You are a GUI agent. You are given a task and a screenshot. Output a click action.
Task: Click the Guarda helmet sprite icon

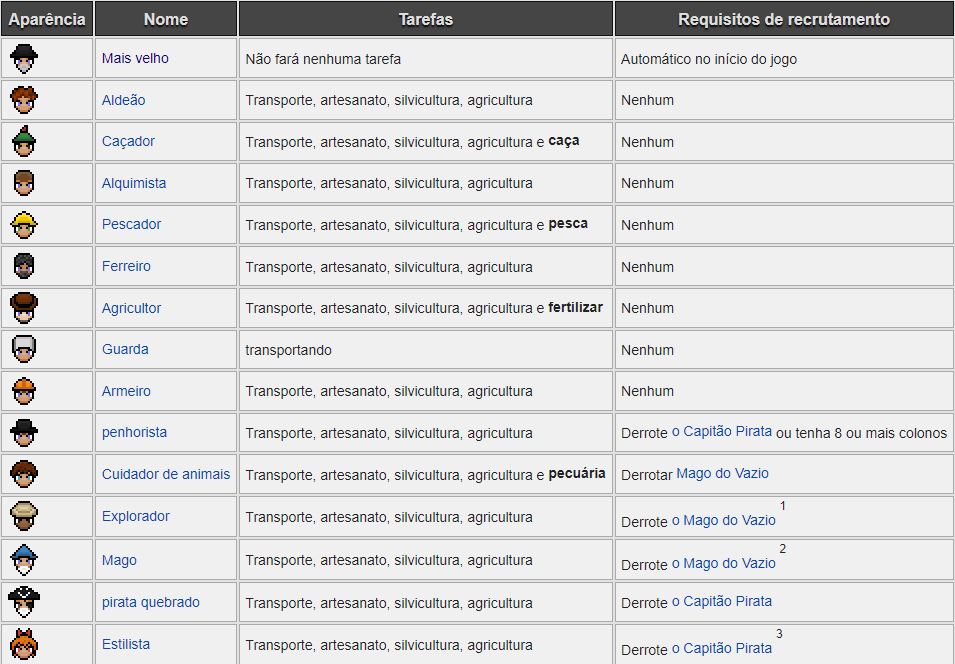coord(24,349)
